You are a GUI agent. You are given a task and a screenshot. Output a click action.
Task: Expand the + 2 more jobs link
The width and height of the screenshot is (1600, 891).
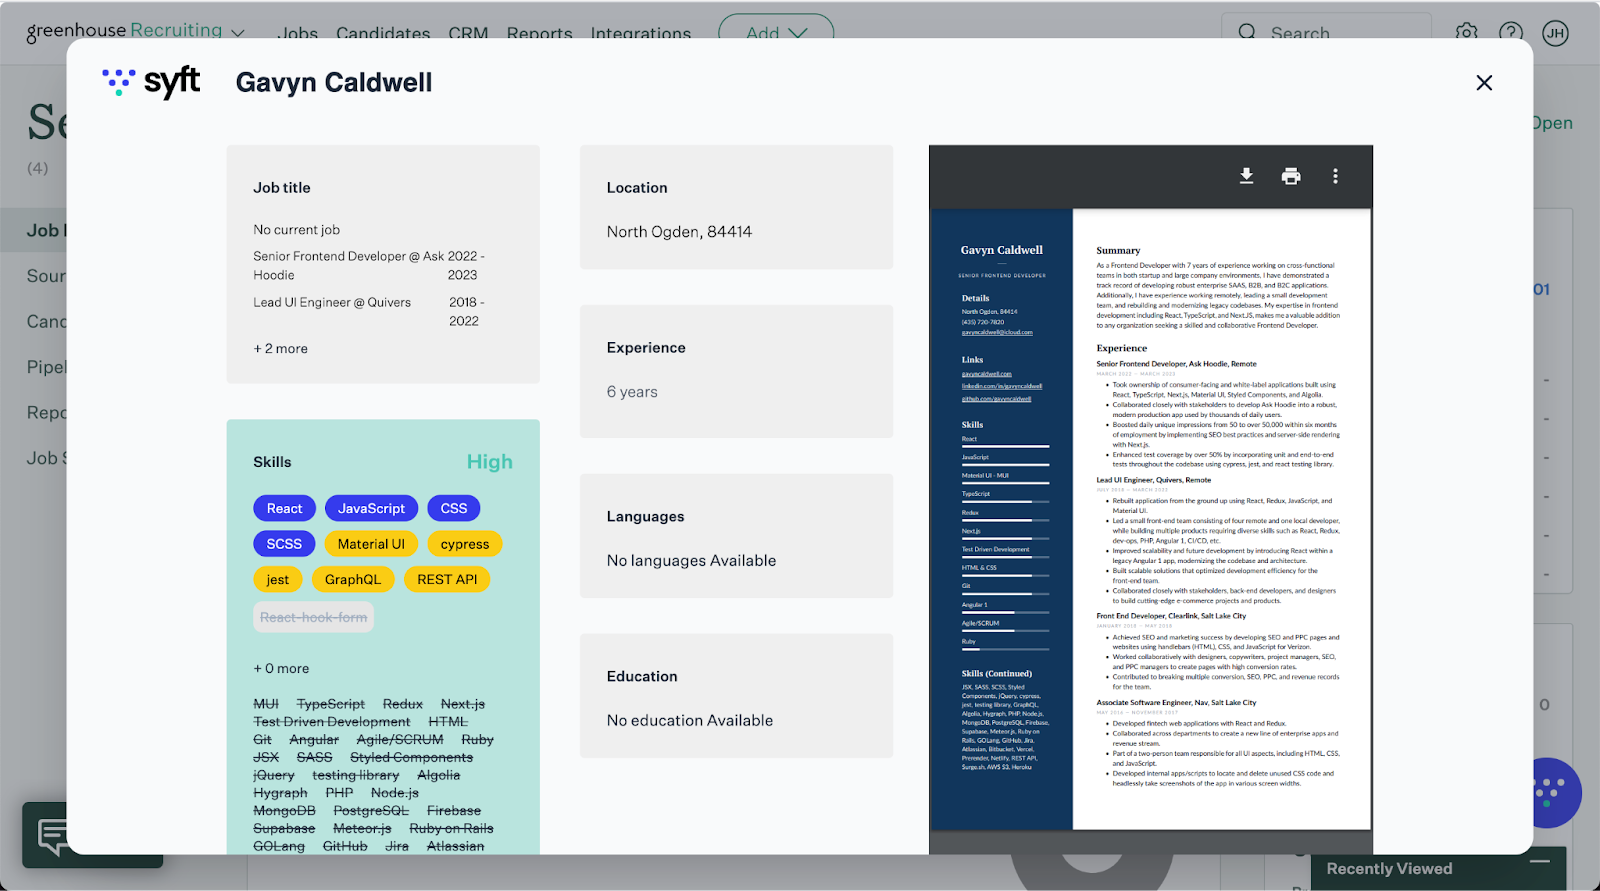click(x=280, y=349)
